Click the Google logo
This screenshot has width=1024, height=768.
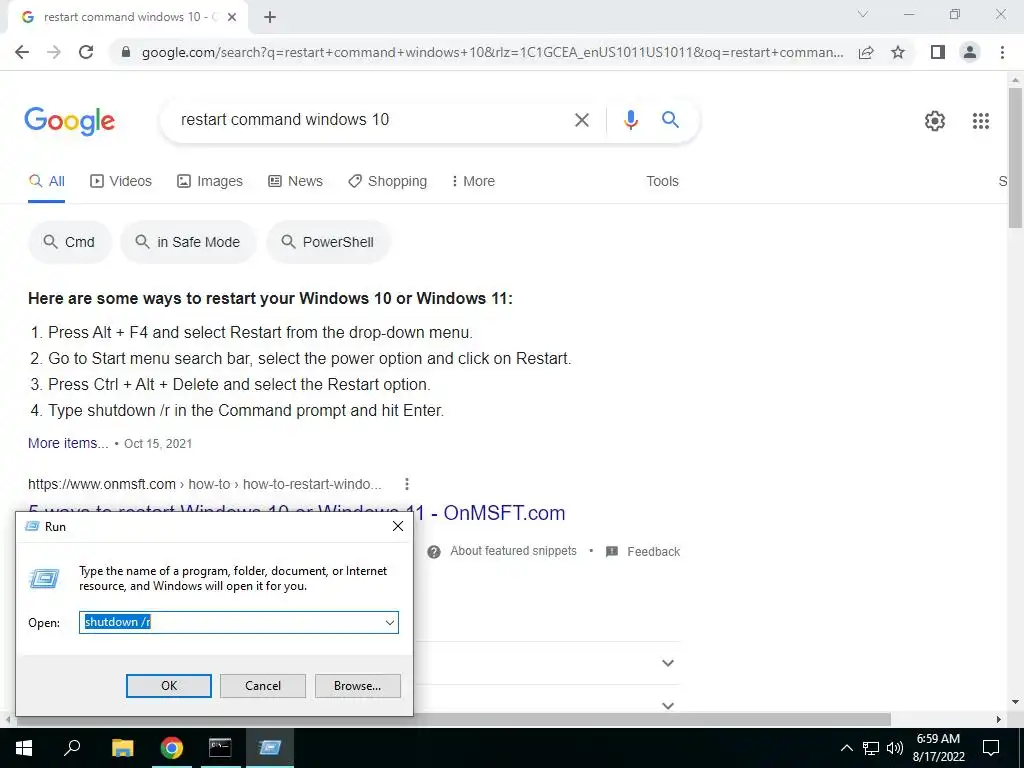(x=70, y=121)
